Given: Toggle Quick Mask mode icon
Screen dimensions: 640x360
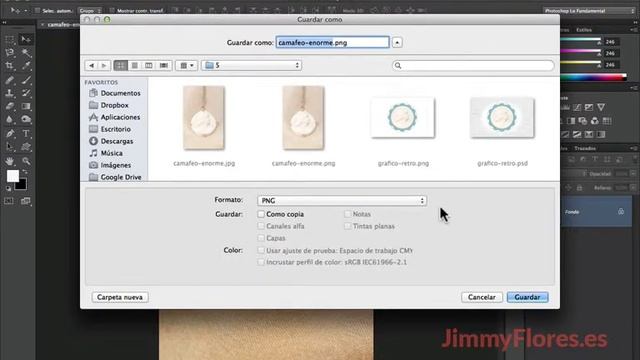Looking at the screenshot, I should tap(9, 201).
